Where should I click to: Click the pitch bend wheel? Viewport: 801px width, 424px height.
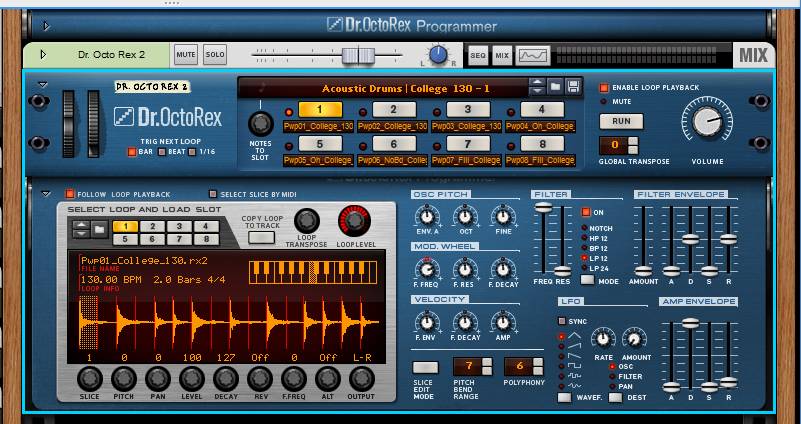[68, 124]
